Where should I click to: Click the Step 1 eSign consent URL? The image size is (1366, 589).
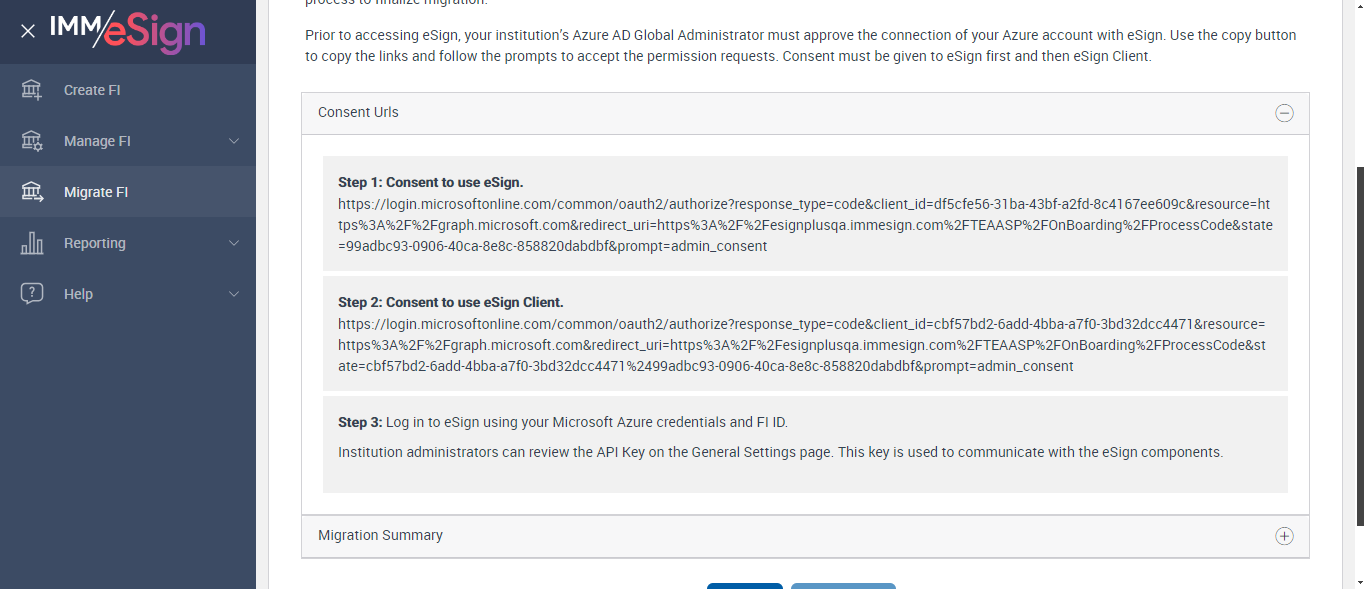click(805, 225)
